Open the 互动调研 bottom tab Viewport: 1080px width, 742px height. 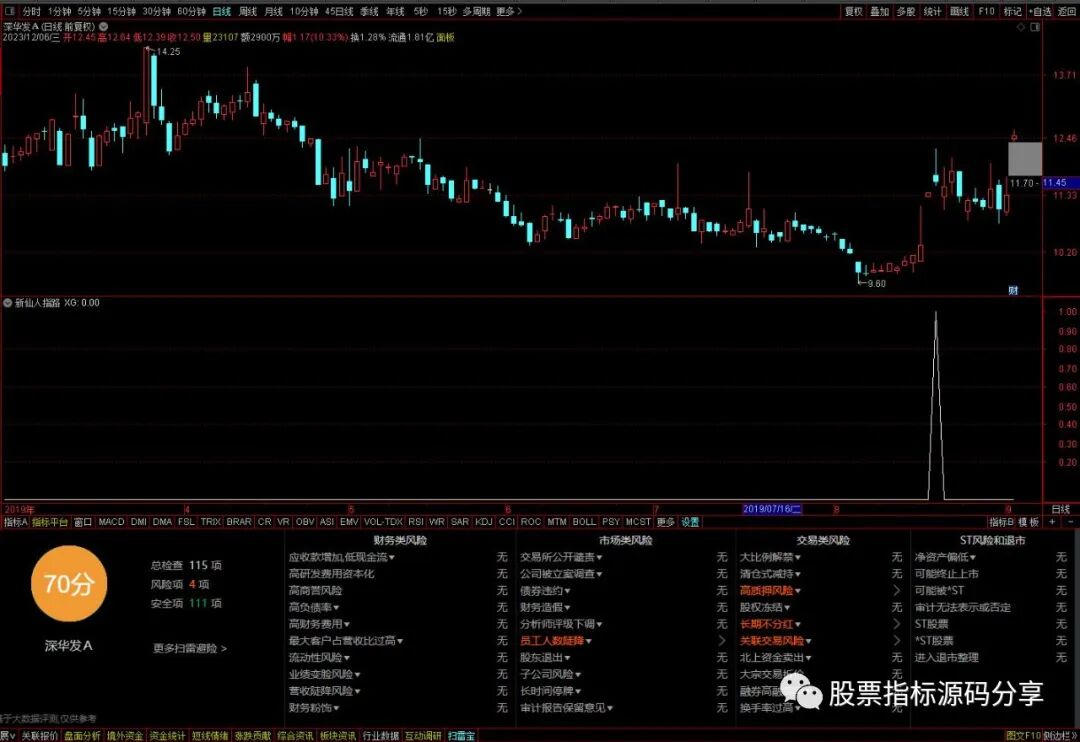click(422, 736)
